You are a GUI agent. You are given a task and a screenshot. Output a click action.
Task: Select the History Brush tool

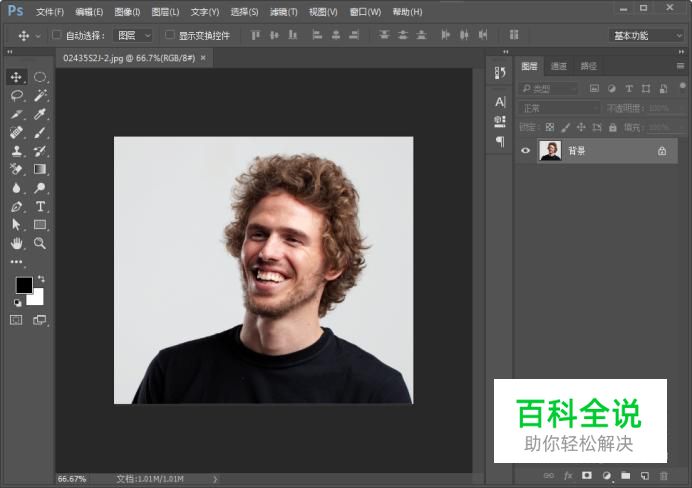coord(40,151)
